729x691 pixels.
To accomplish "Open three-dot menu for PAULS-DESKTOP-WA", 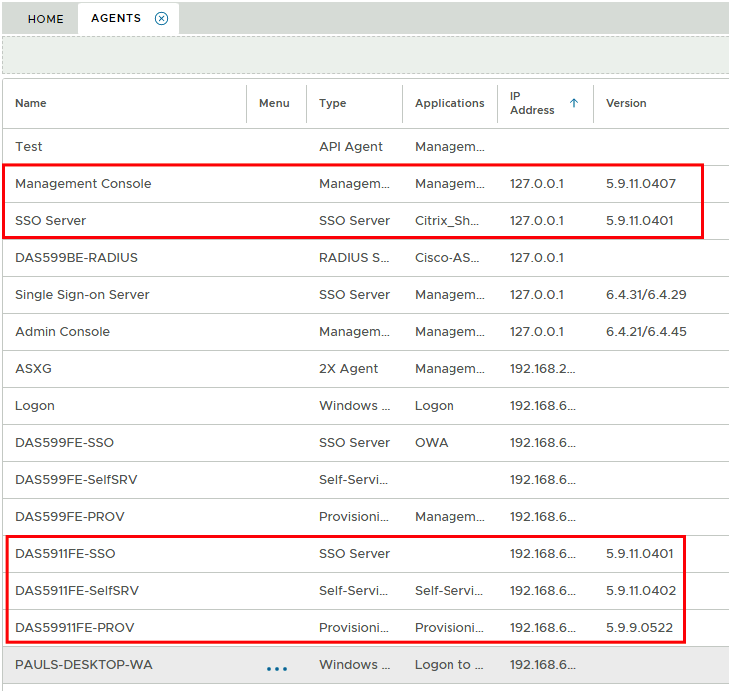I will (x=277, y=668).
